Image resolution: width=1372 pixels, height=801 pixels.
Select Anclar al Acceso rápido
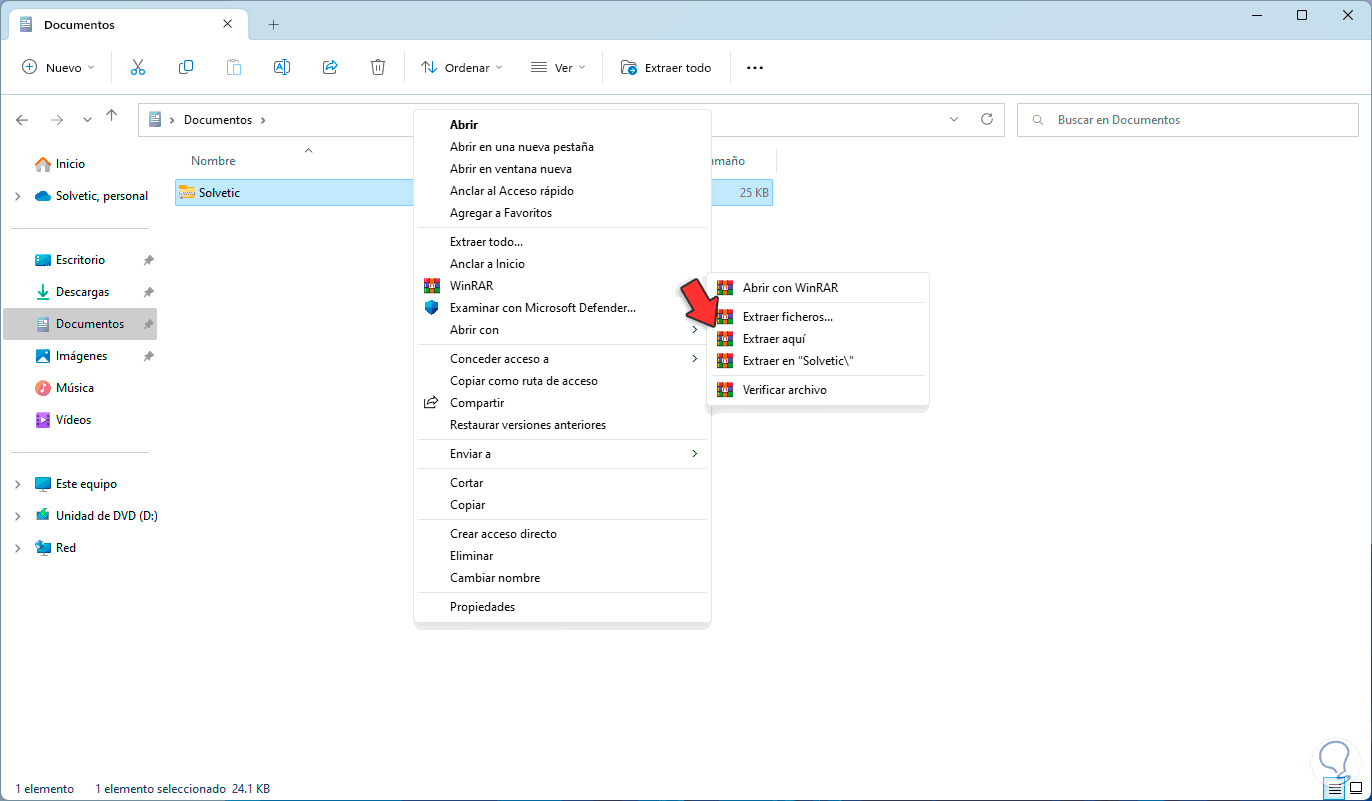(x=562, y=191)
